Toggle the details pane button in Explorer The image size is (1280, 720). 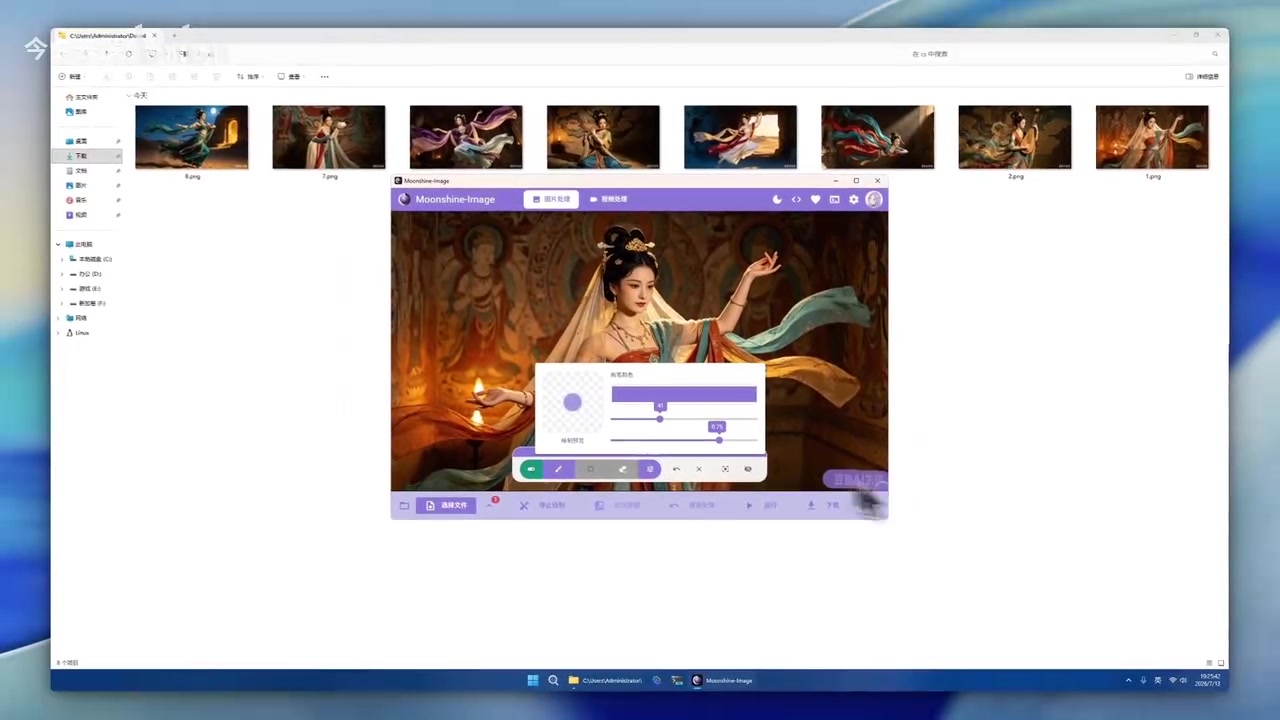click(x=1202, y=77)
